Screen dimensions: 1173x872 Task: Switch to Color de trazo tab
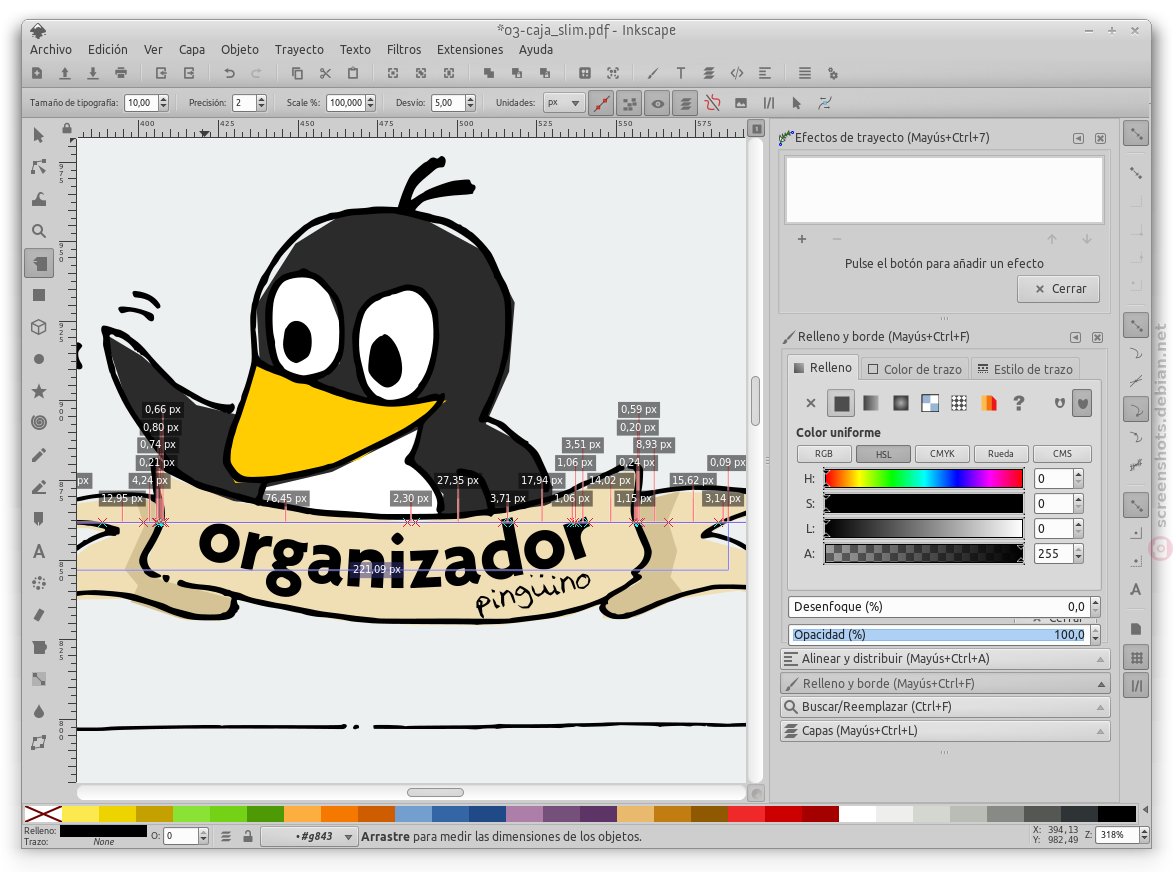click(x=915, y=369)
